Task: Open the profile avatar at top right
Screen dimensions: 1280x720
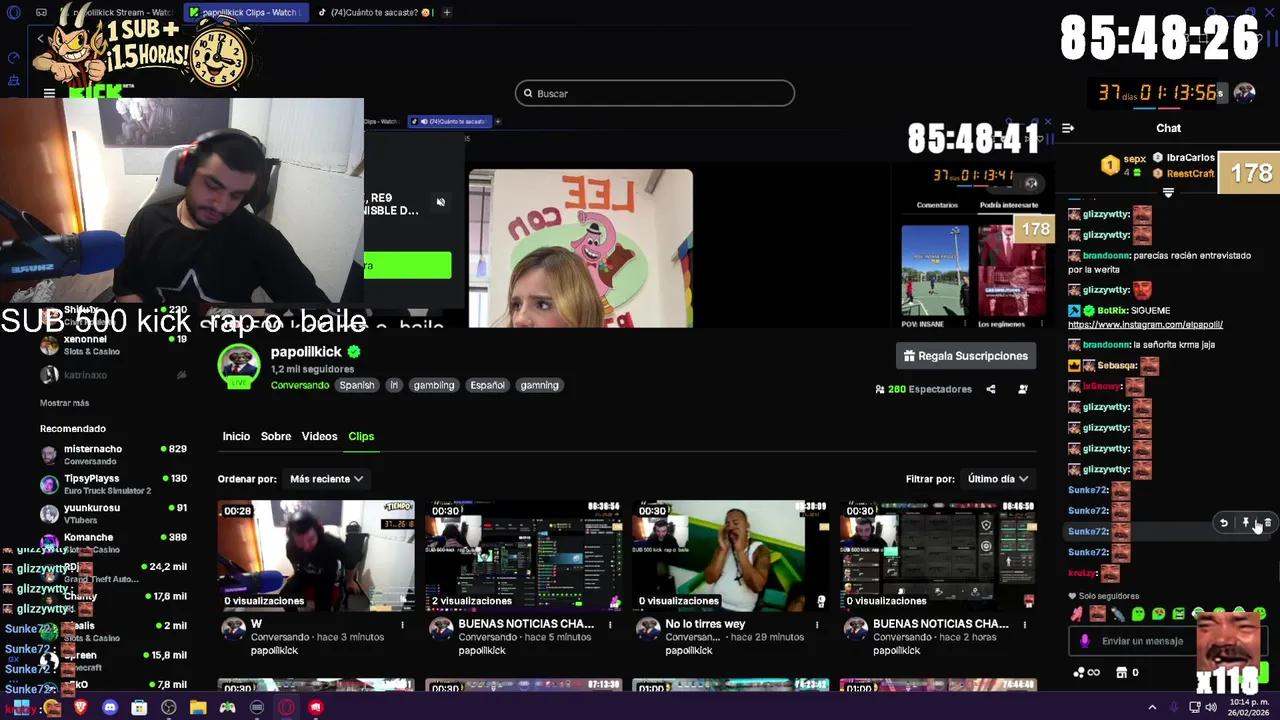Action: coord(1244,93)
